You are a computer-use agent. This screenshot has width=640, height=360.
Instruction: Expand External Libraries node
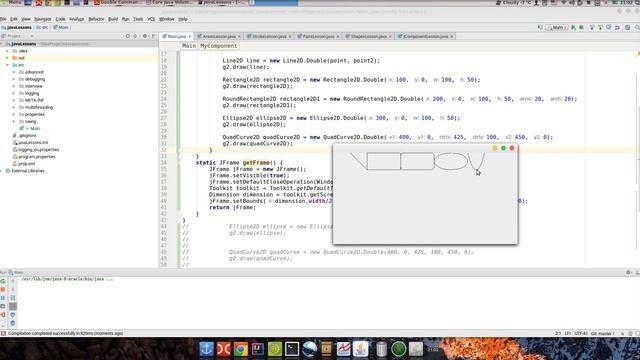click(2, 171)
